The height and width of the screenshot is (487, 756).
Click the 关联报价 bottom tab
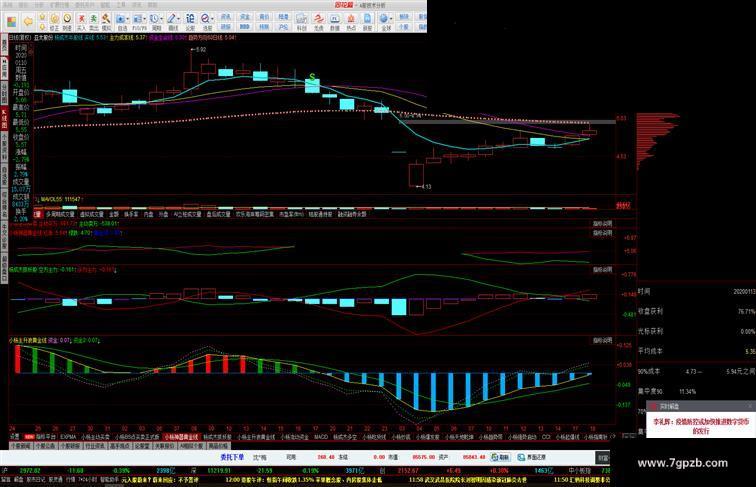164,446
